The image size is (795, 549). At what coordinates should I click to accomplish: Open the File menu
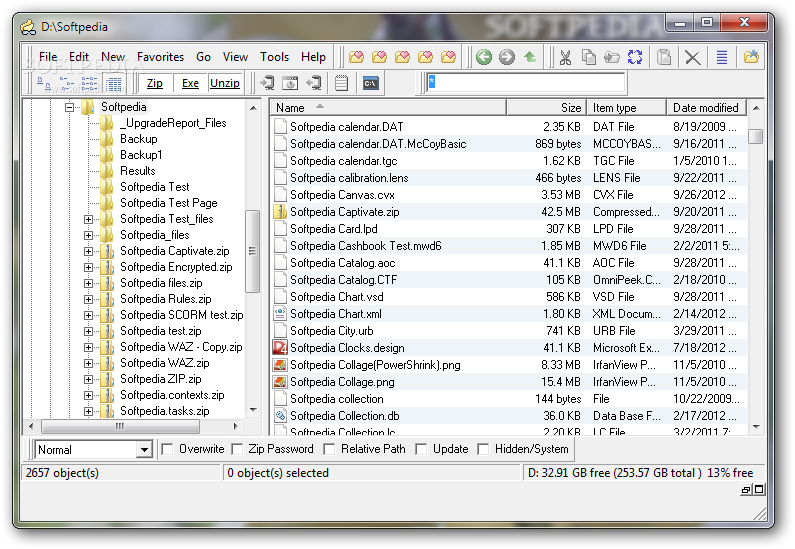click(x=48, y=57)
